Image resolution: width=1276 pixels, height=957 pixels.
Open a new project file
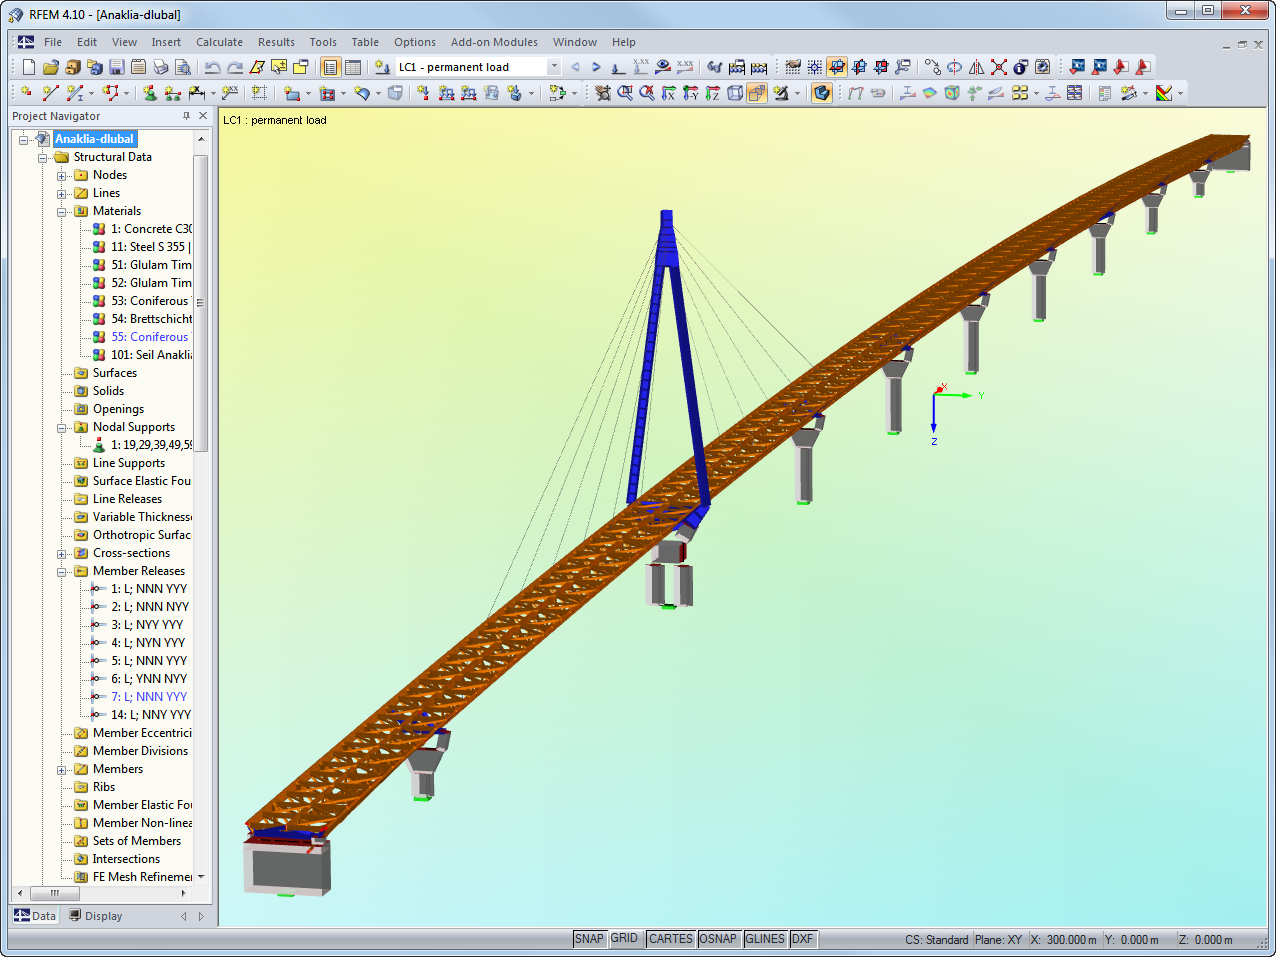(27, 66)
